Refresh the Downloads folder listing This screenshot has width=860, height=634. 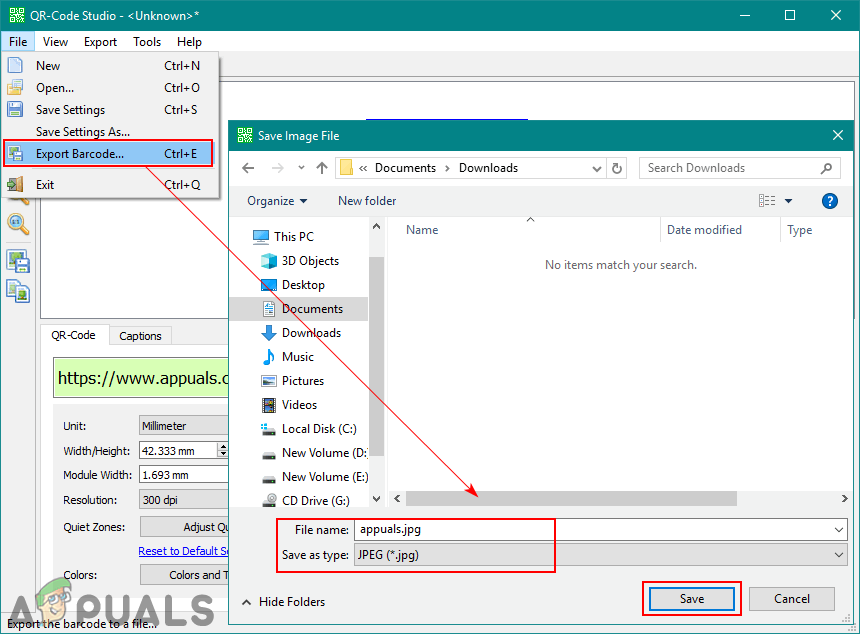[x=617, y=168]
